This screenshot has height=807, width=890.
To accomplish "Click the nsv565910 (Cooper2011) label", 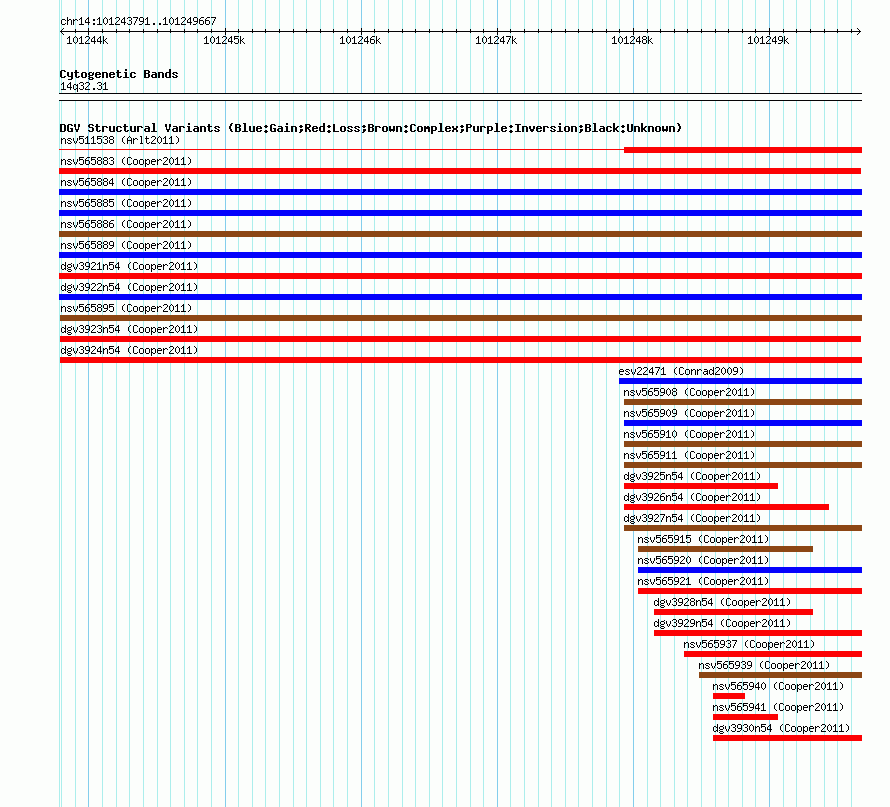I will [689, 434].
